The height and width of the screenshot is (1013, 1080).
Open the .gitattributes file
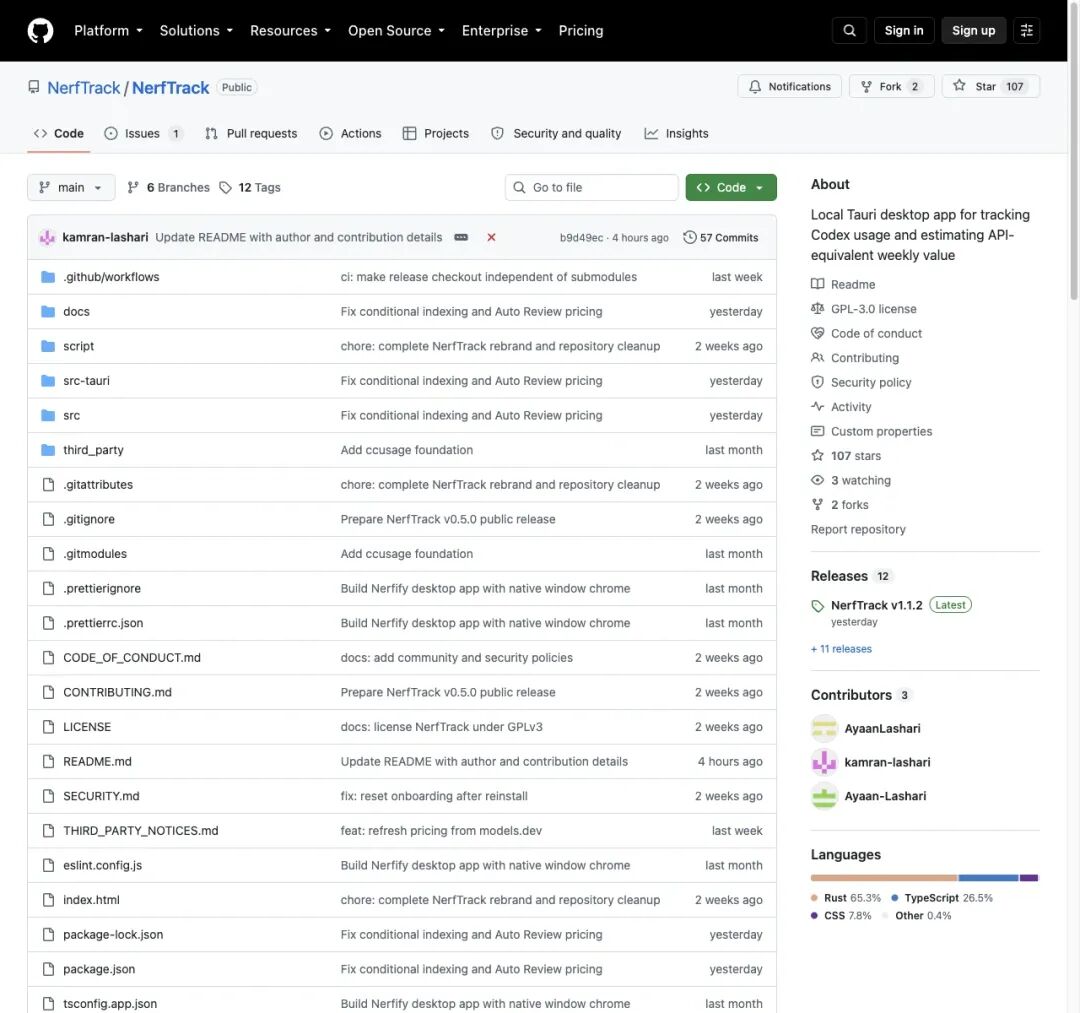point(98,485)
